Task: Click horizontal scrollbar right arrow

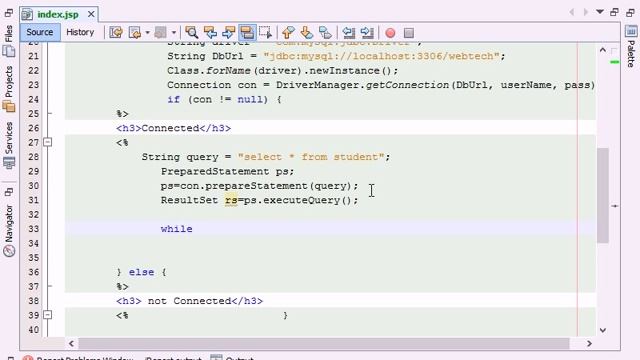Action: 589,343
